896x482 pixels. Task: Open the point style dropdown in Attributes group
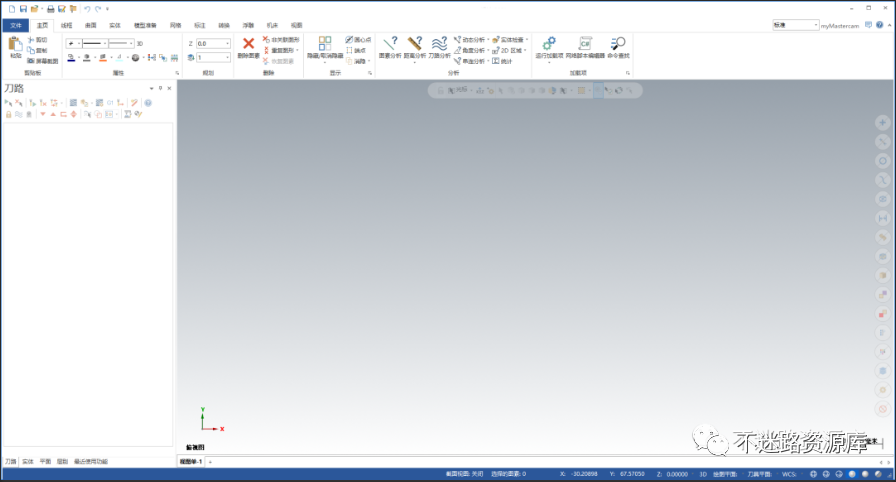pyautogui.click(x=79, y=43)
